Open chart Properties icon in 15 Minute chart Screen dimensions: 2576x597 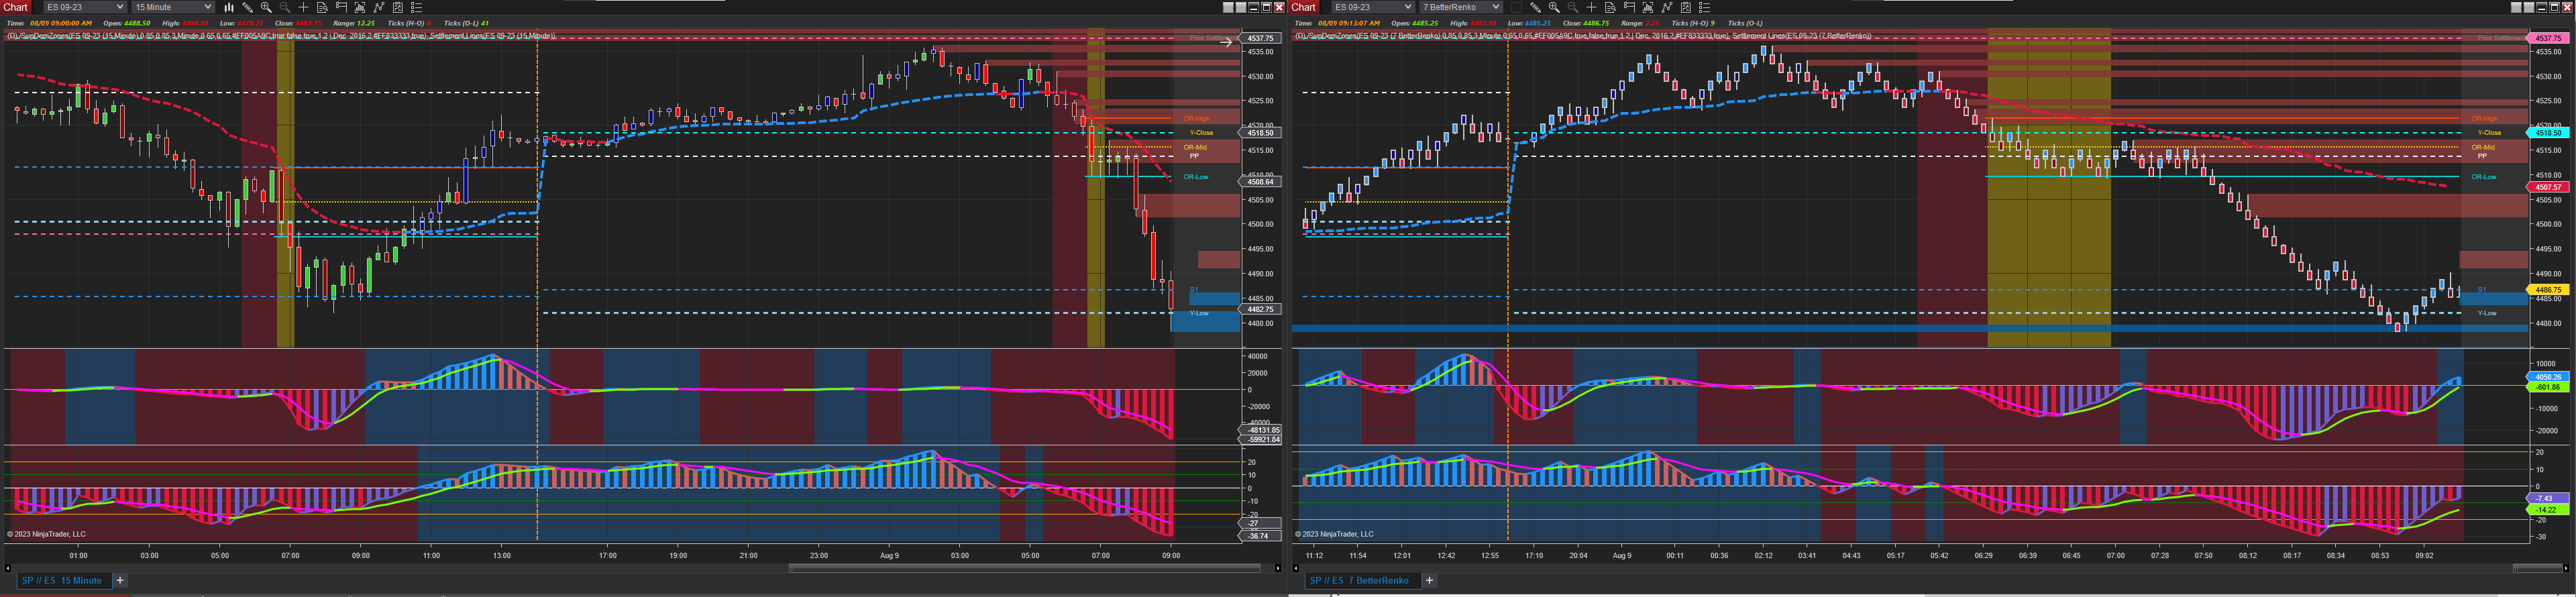click(398, 7)
